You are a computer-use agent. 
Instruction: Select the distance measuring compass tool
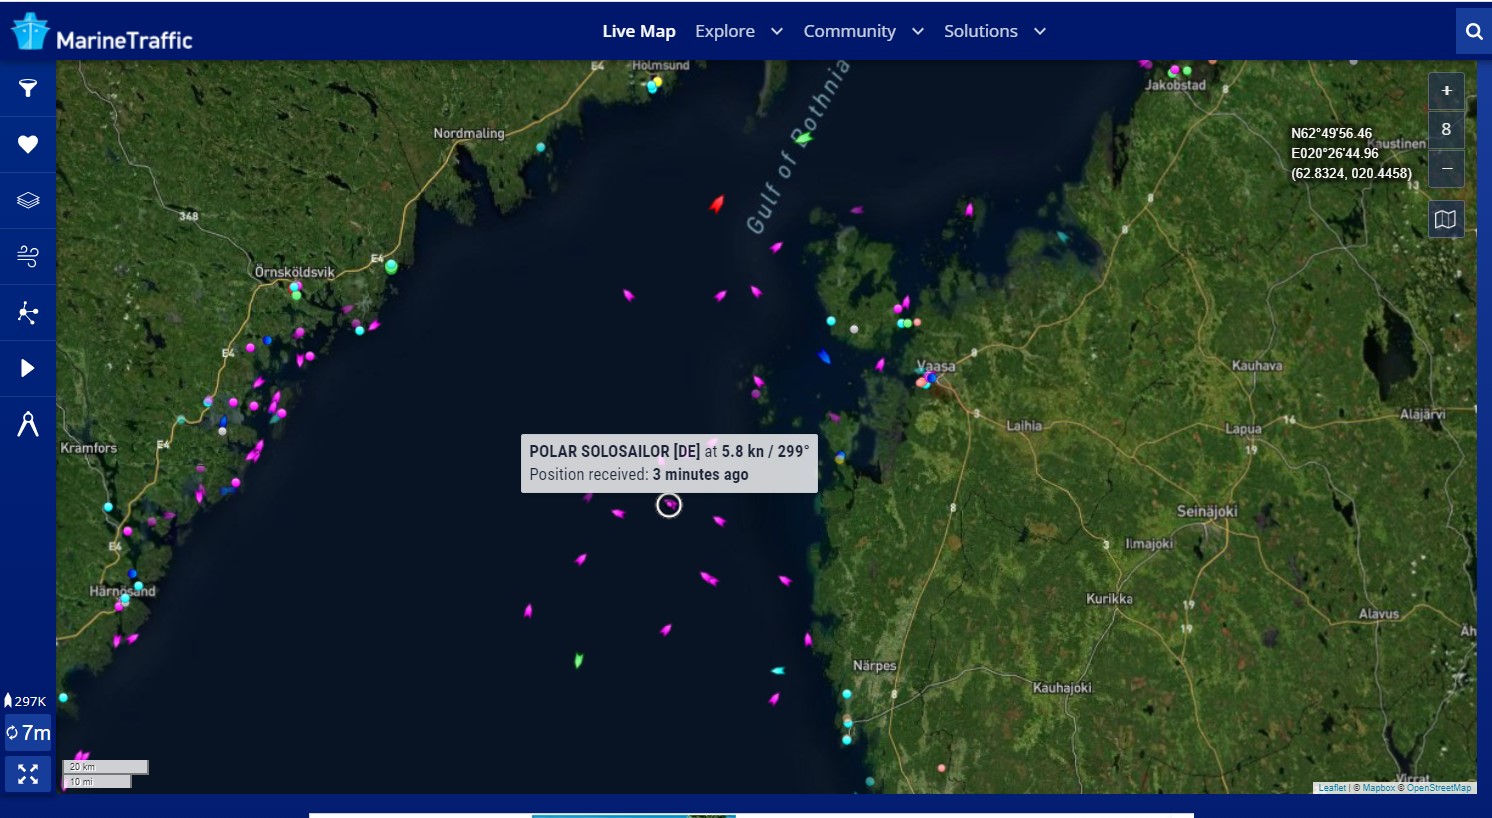pos(28,424)
